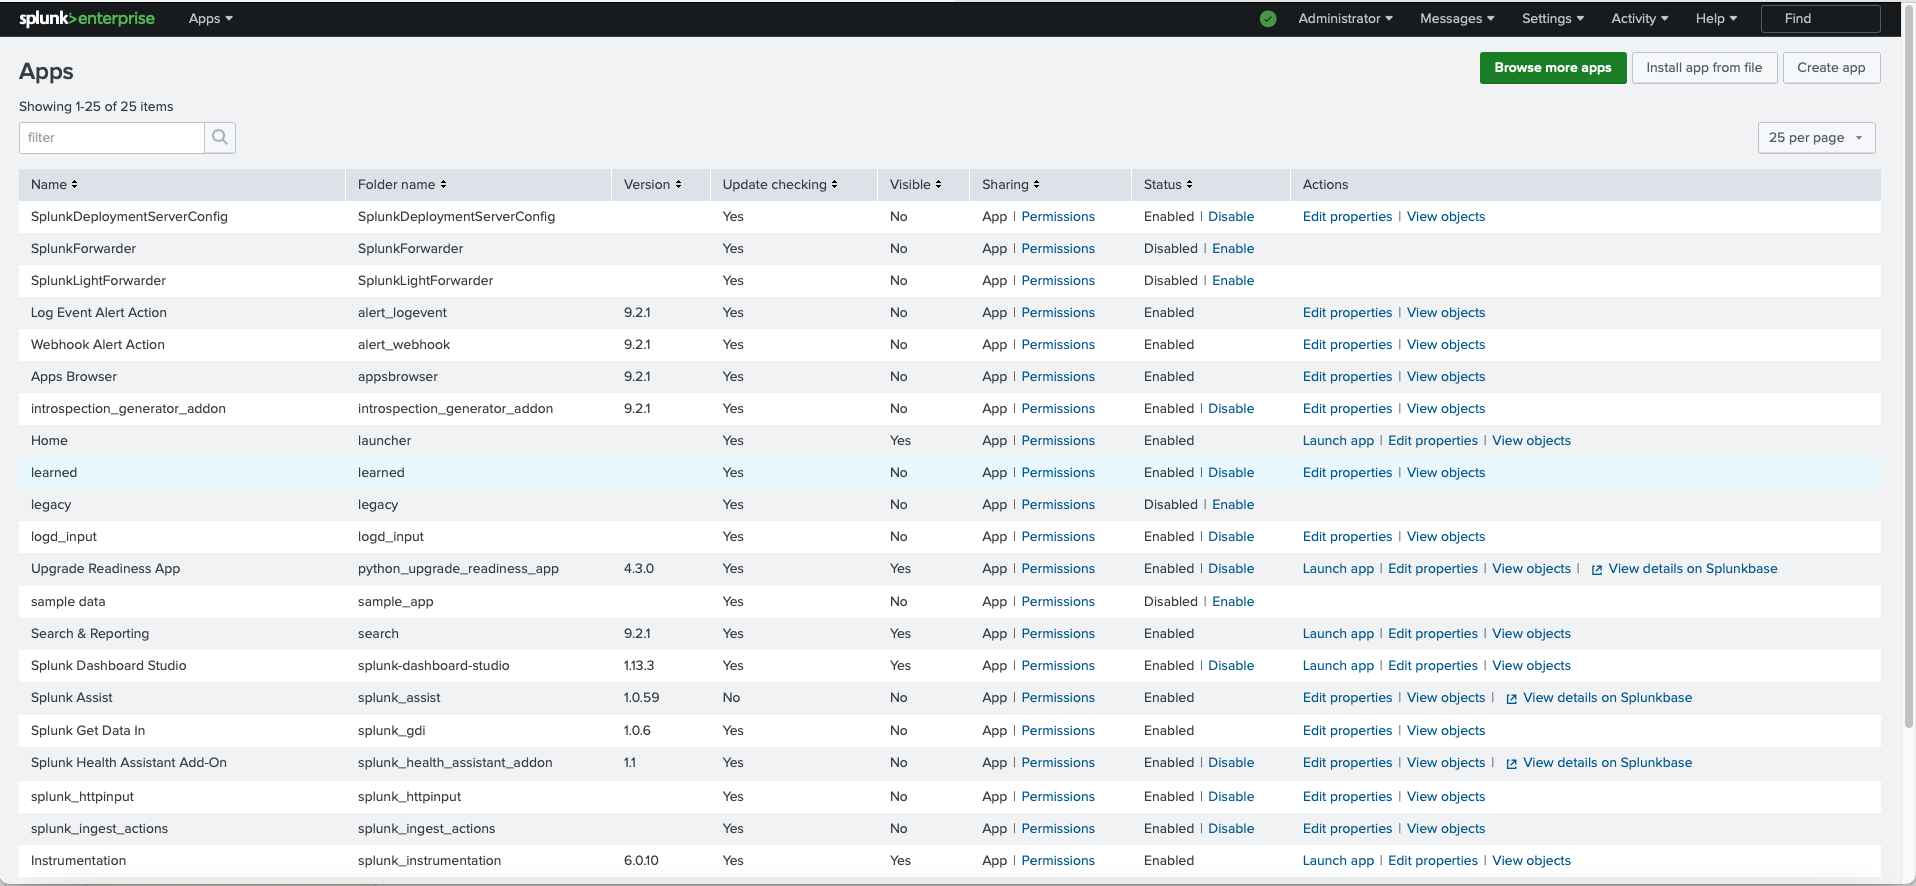This screenshot has height=886, width=1916.
Task: Enable the legacy app
Action: point(1233,505)
